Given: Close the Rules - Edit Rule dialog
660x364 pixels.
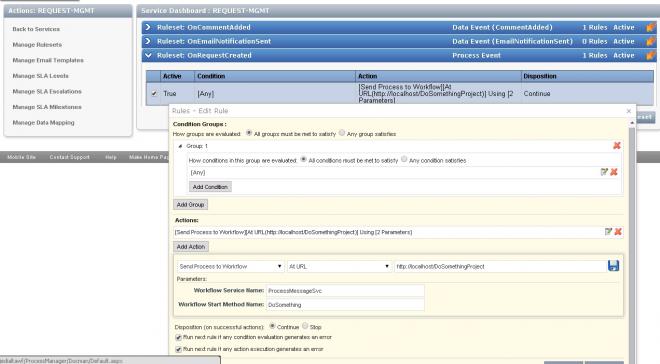Looking at the screenshot, I should tap(629, 111).
